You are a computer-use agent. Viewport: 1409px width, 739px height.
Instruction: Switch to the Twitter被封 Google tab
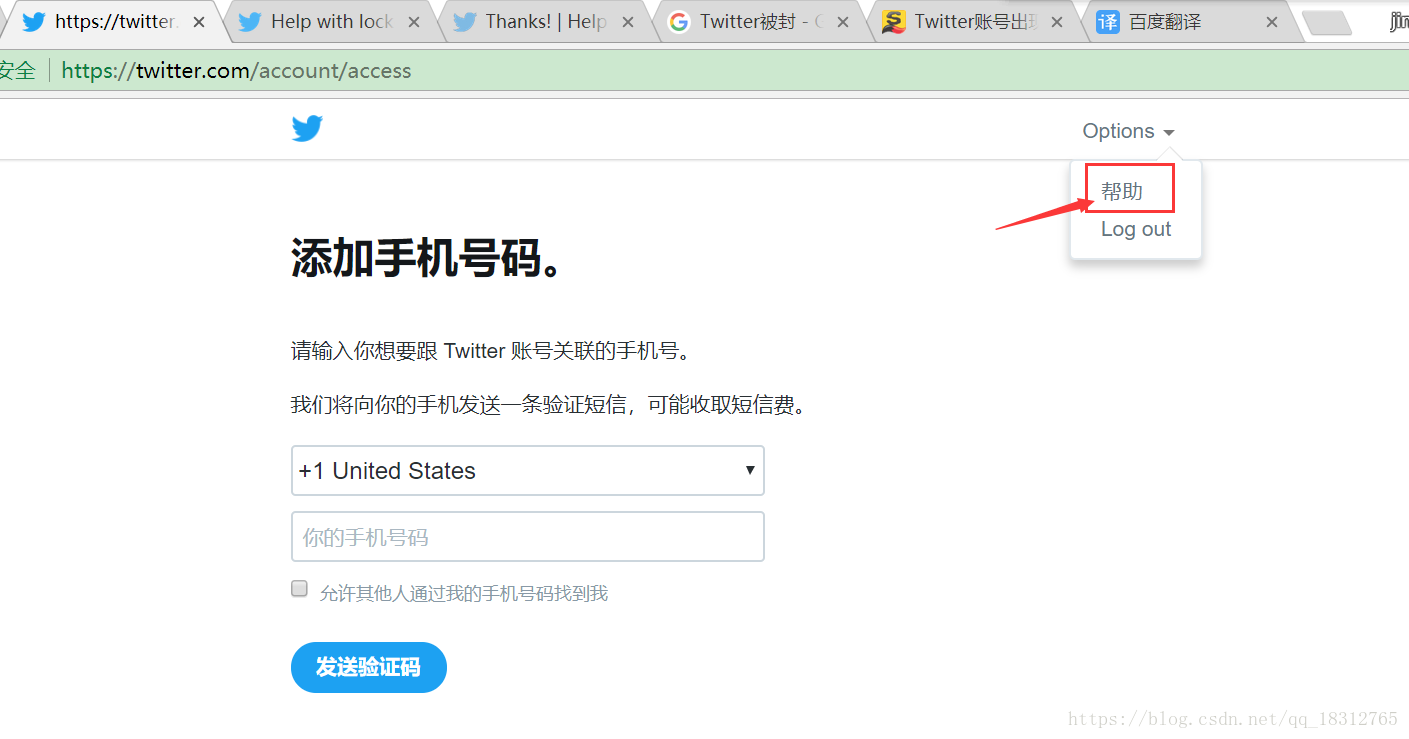[x=761, y=21]
